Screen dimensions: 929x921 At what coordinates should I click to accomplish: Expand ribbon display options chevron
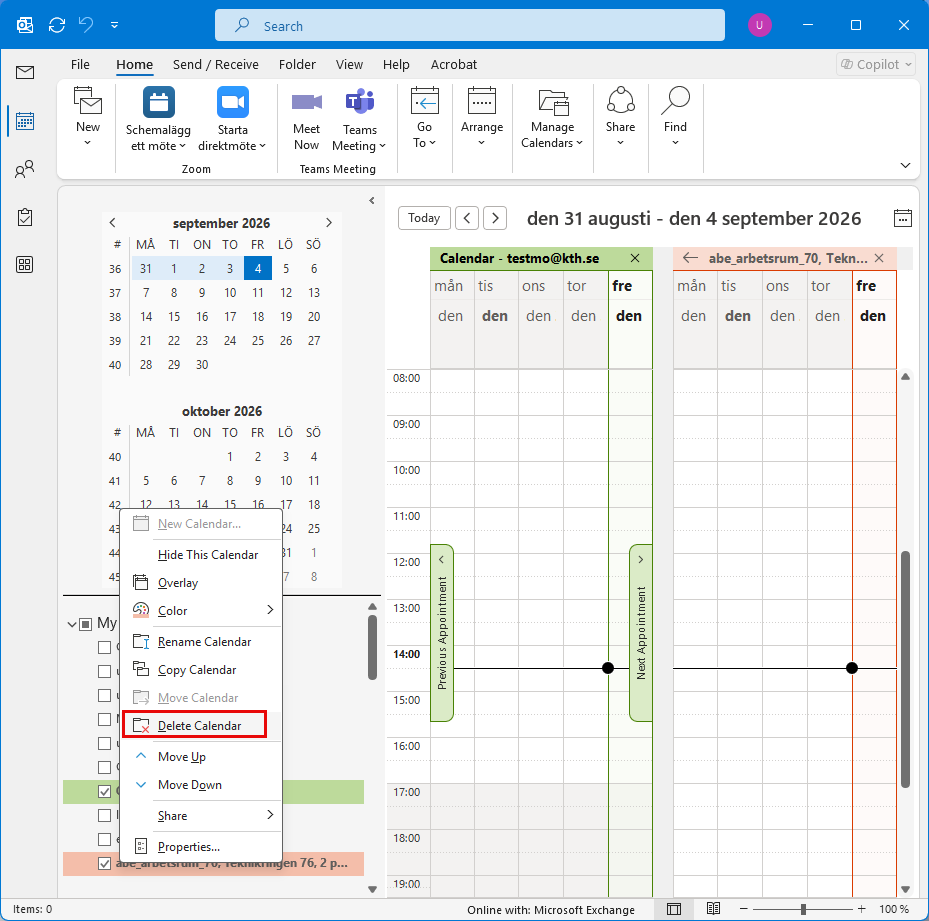(905, 165)
